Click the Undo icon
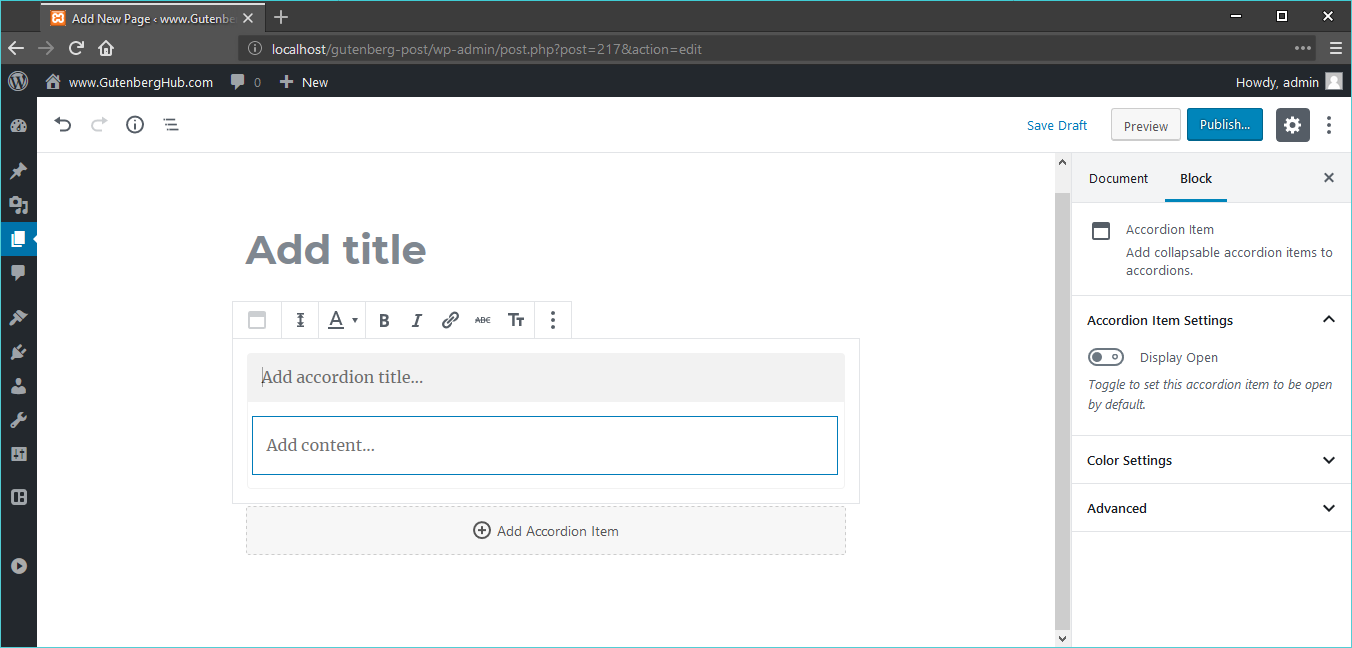1352x648 pixels. point(62,124)
